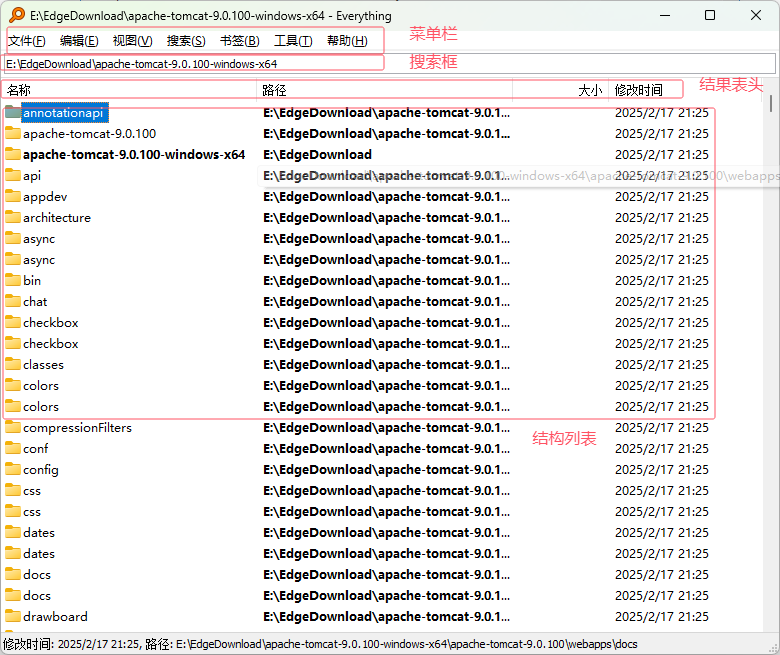
Task: Select the apache-tomcat-9.0.100-windows-x64 folder entry
Action: coord(134,155)
